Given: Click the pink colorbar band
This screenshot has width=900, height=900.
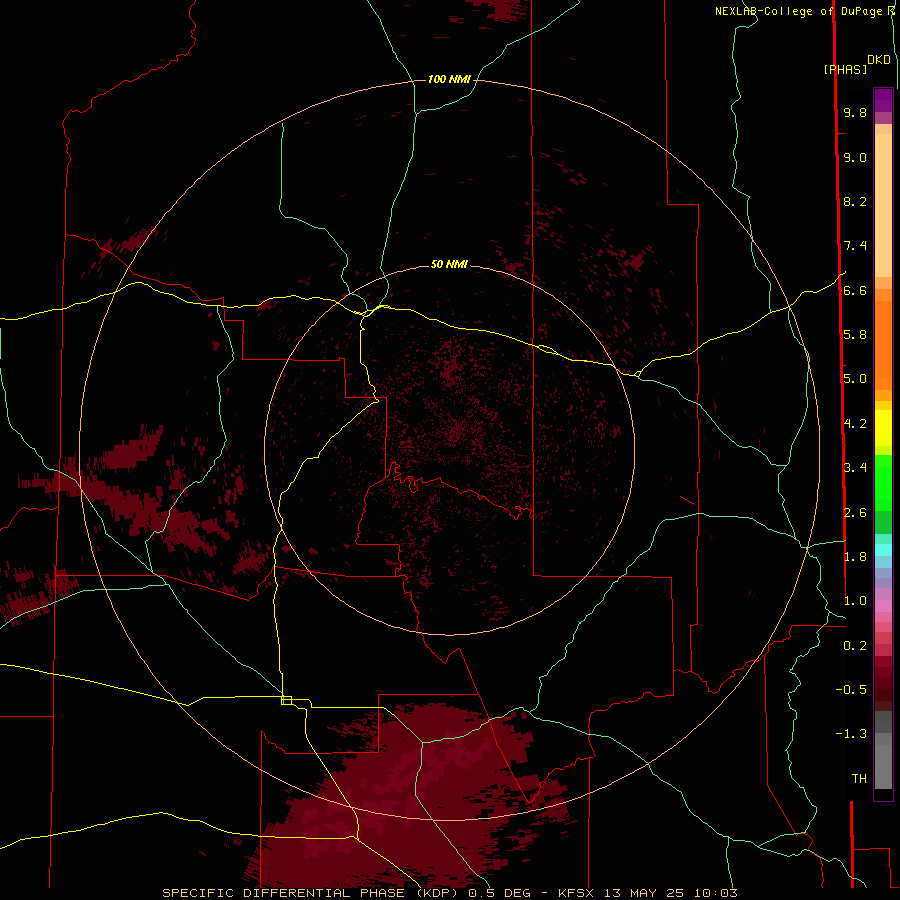Looking at the screenshot, I should [883, 606].
